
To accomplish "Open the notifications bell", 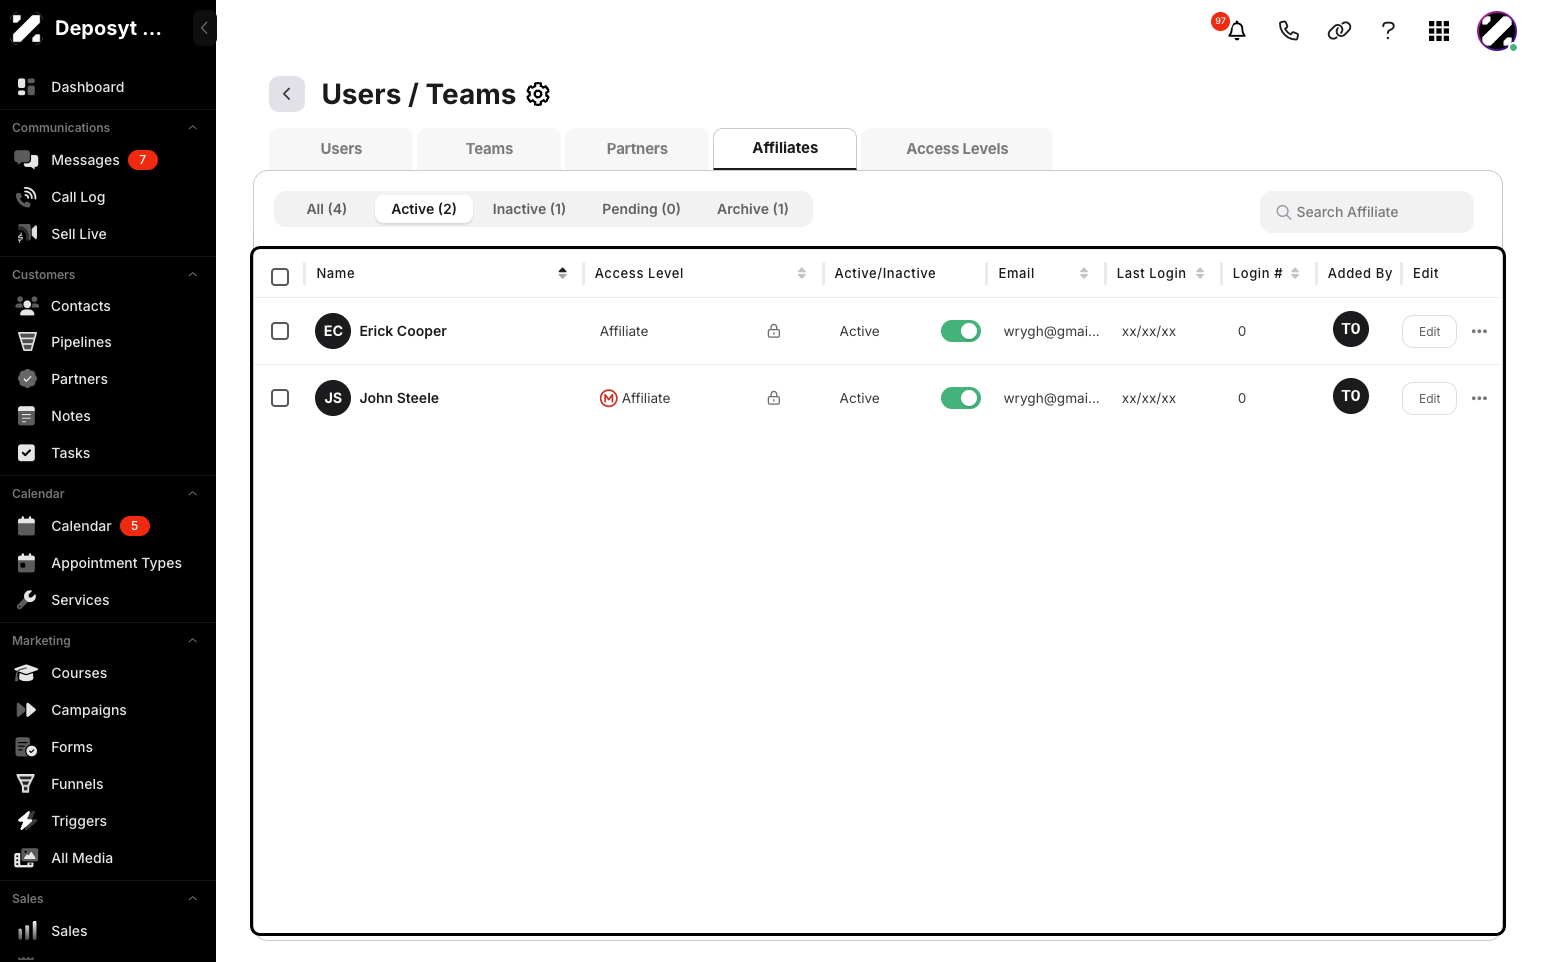I will pyautogui.click(x=1236, y=30).
